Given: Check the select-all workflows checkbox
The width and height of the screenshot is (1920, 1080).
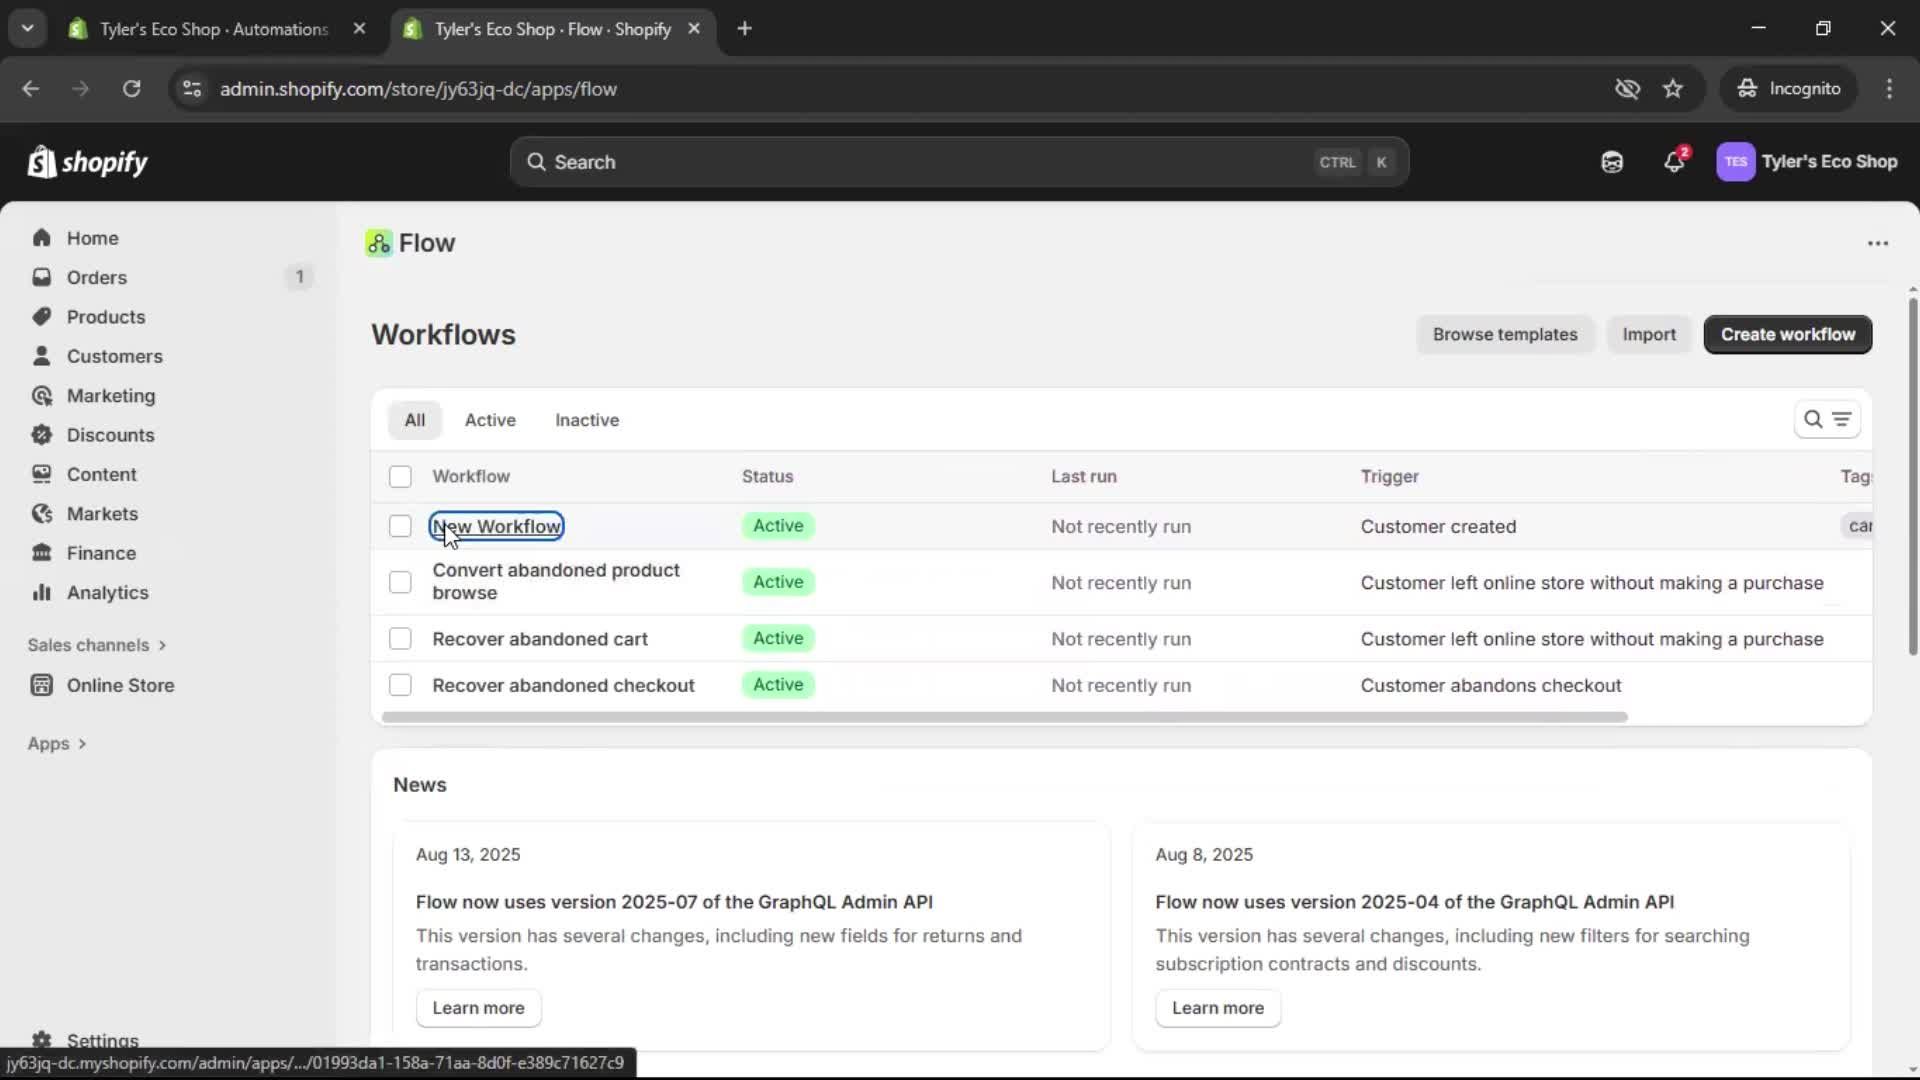Looking at the screenshot, I should (400, 477).
